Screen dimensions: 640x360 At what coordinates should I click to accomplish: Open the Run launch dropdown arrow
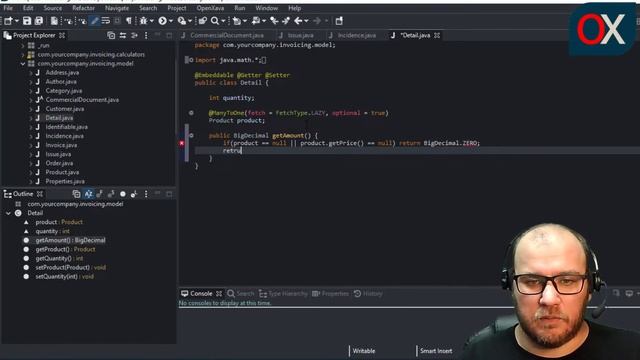click(x=171, y=21)
